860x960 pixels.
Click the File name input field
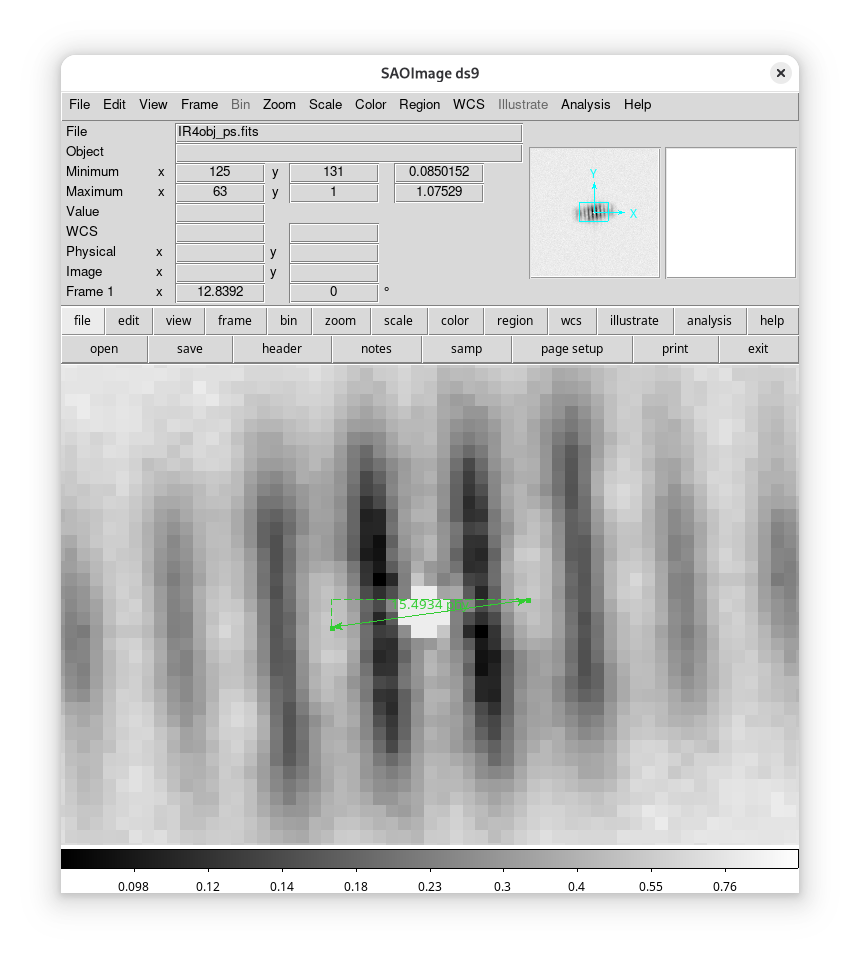pos(348,132)
